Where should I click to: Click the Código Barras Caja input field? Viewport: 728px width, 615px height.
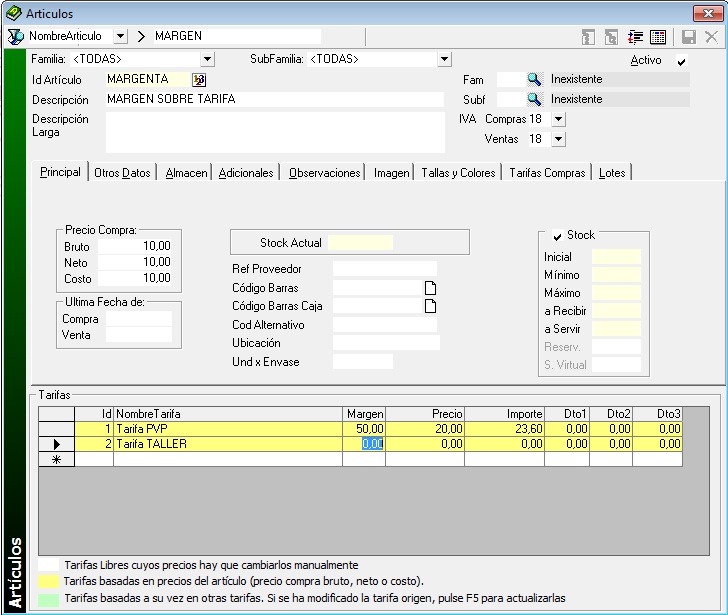coord(377,306)
